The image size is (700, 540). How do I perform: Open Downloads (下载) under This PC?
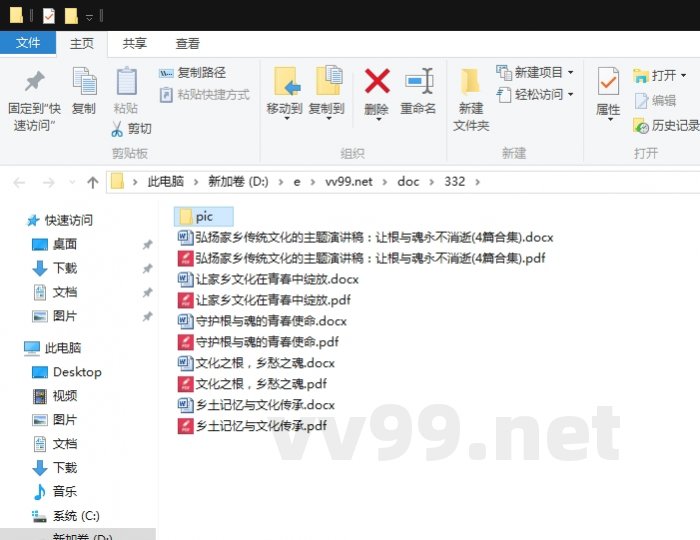coord(54,467)
